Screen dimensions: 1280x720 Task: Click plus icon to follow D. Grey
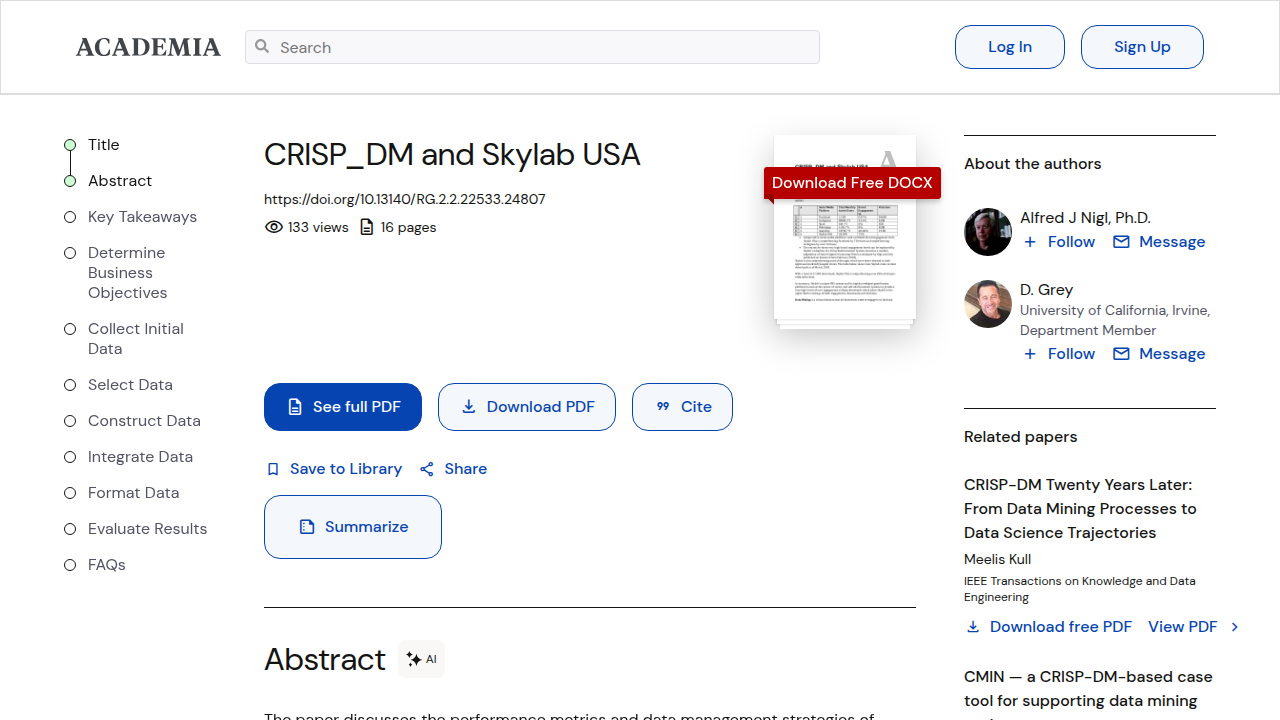(x=1030, y=354)
